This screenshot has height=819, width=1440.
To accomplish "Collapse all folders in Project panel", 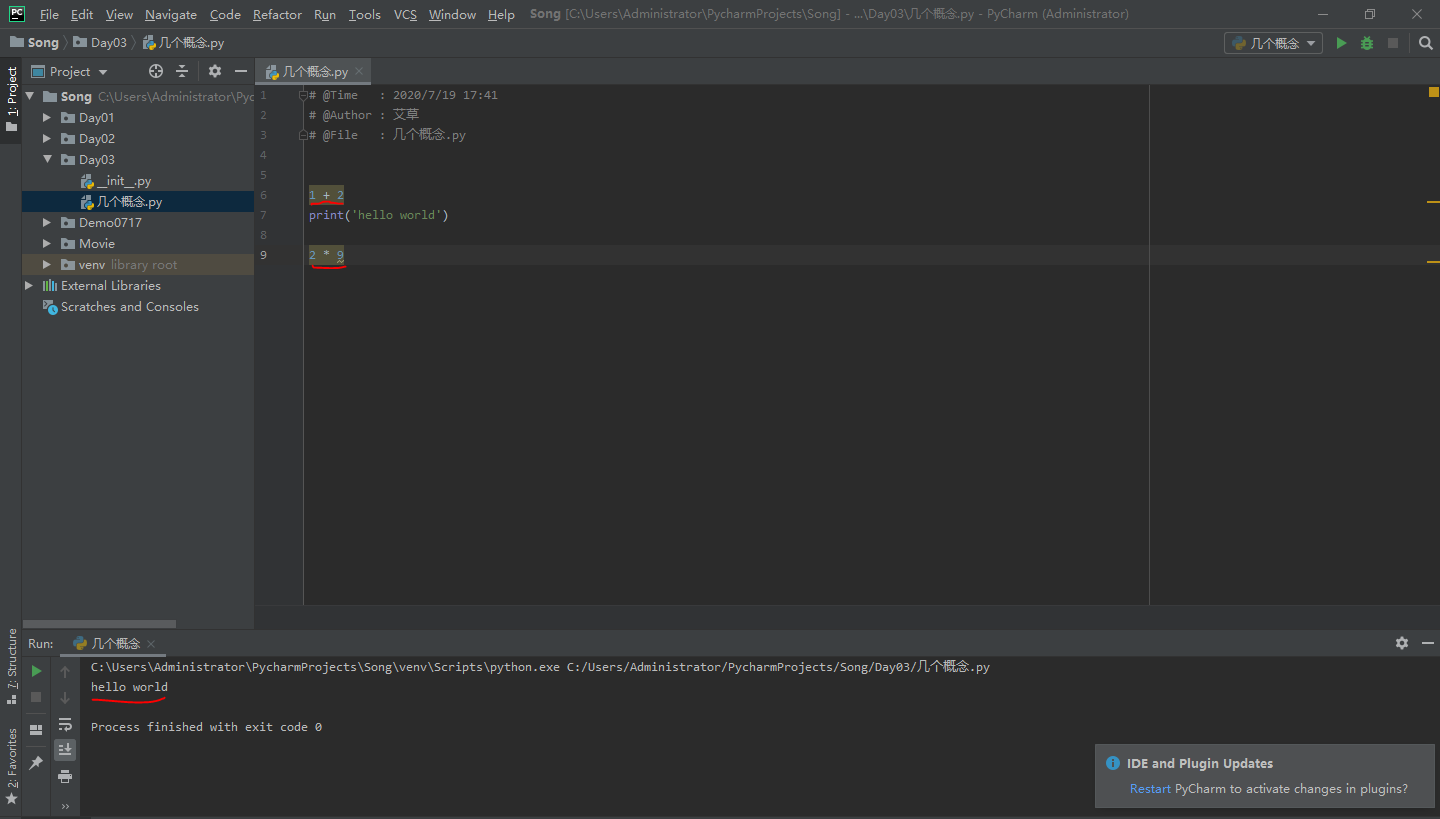I will 182,71.
